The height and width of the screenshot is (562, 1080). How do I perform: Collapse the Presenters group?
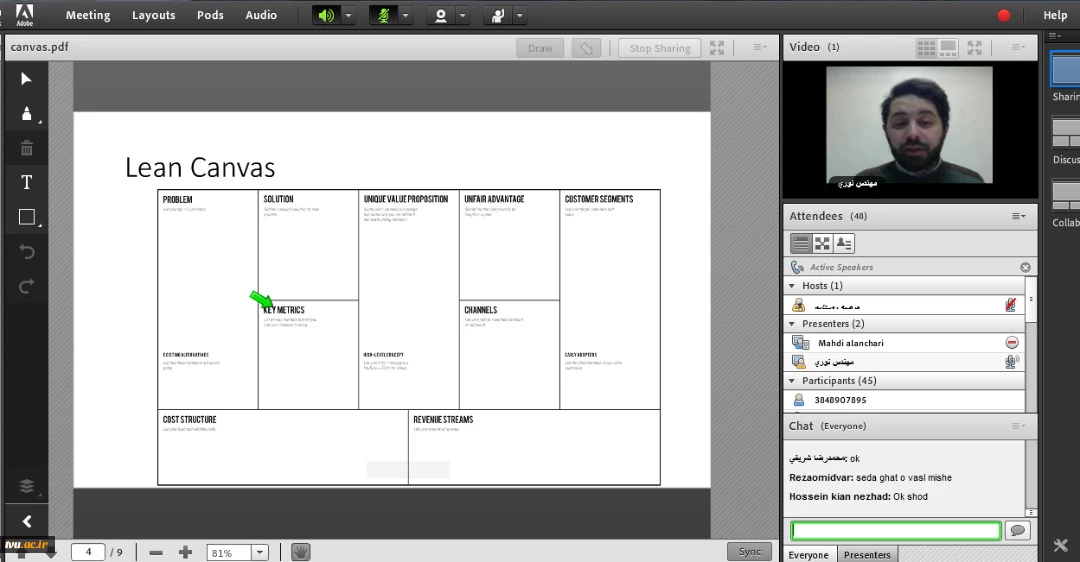(793, 324)
